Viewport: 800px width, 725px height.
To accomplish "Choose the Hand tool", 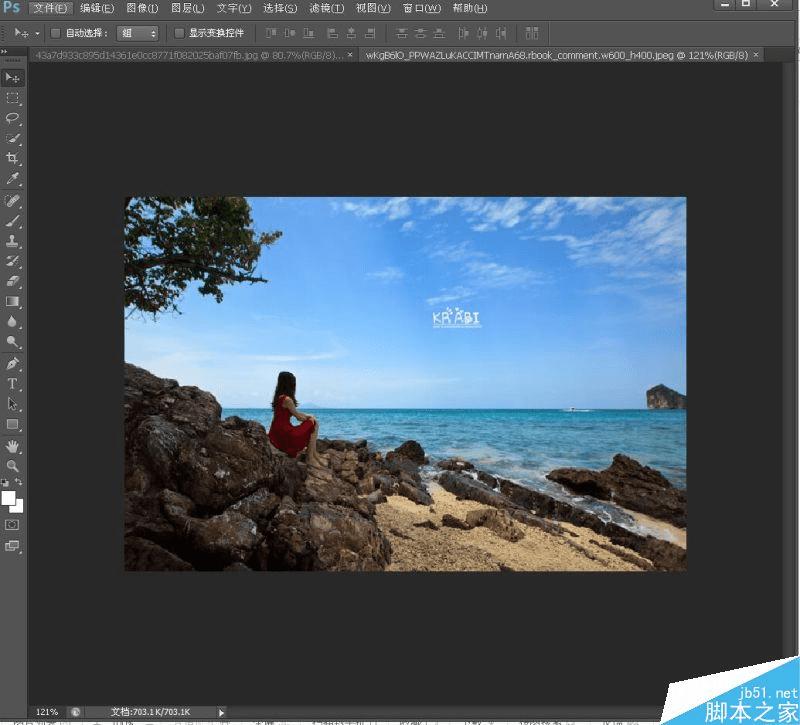I will tap(12, 446).
